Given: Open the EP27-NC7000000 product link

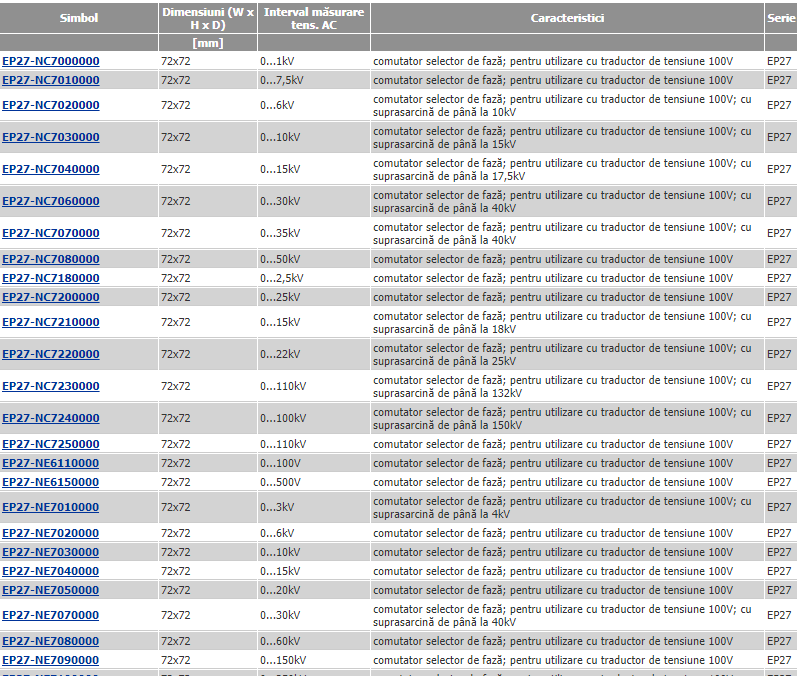Looking at the screenshot, I should tap(51, 61).
